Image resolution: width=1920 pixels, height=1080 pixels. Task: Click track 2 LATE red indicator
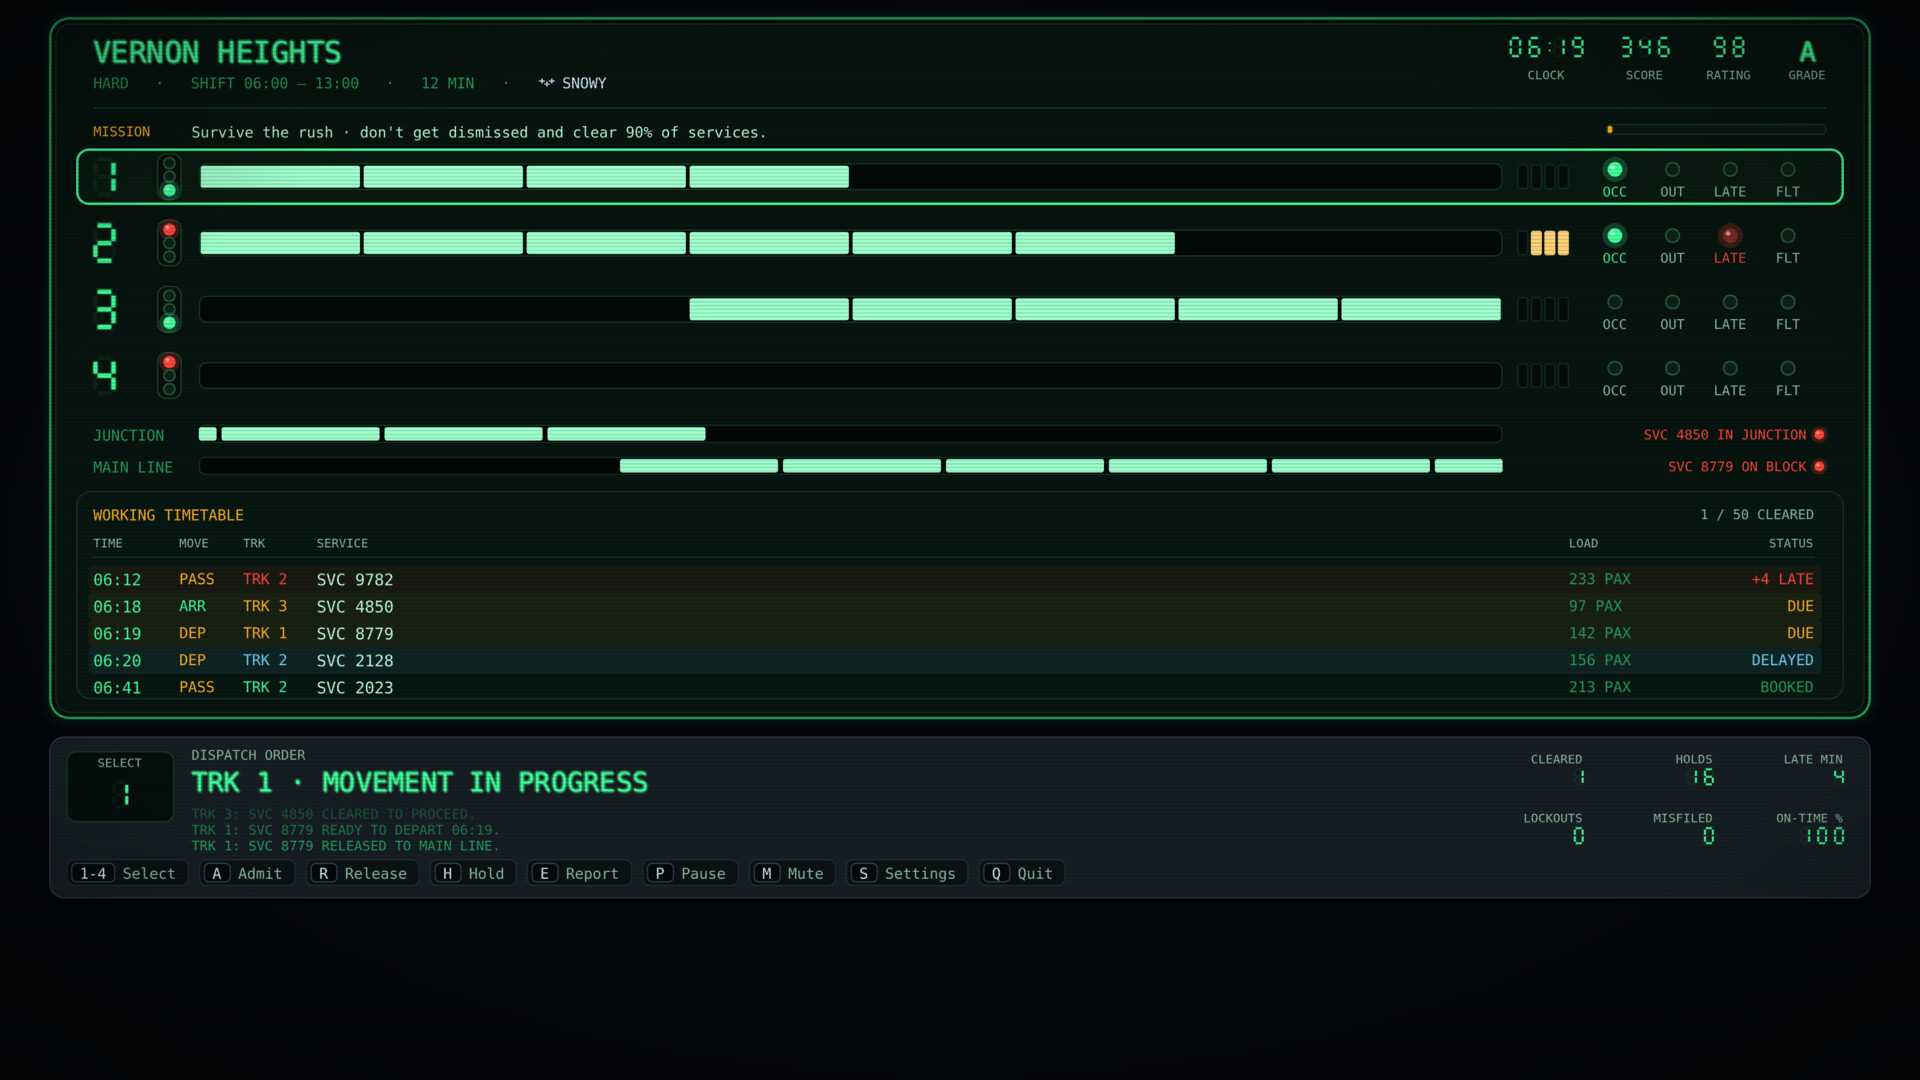pos(1730,236)
